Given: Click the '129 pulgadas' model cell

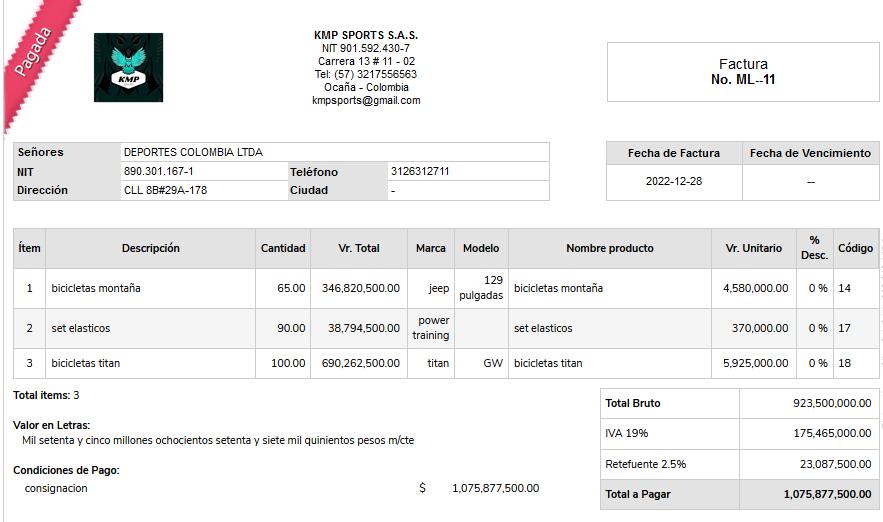Looking at the screenshot, I should [481, 288].
